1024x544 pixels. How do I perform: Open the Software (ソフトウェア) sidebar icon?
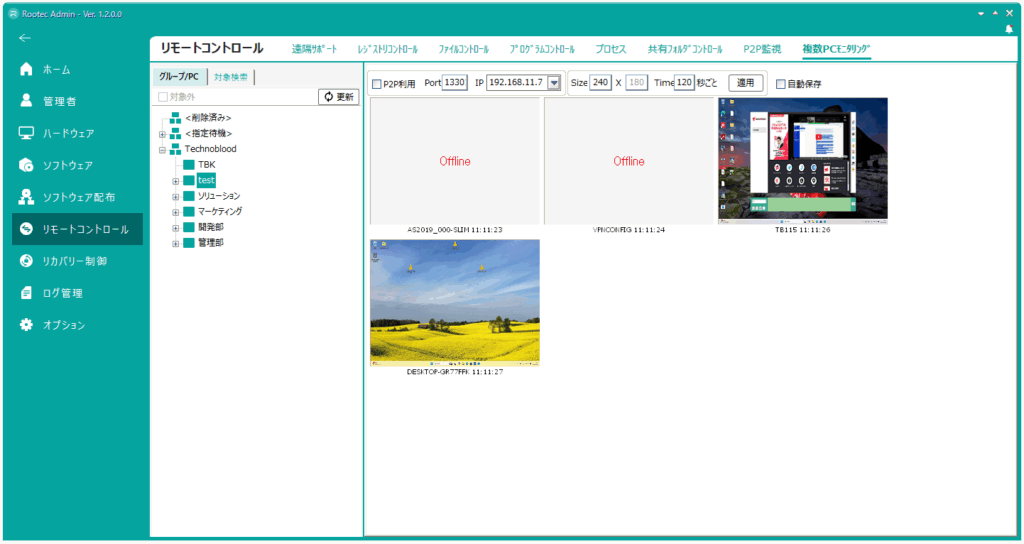tap(27, 165)
